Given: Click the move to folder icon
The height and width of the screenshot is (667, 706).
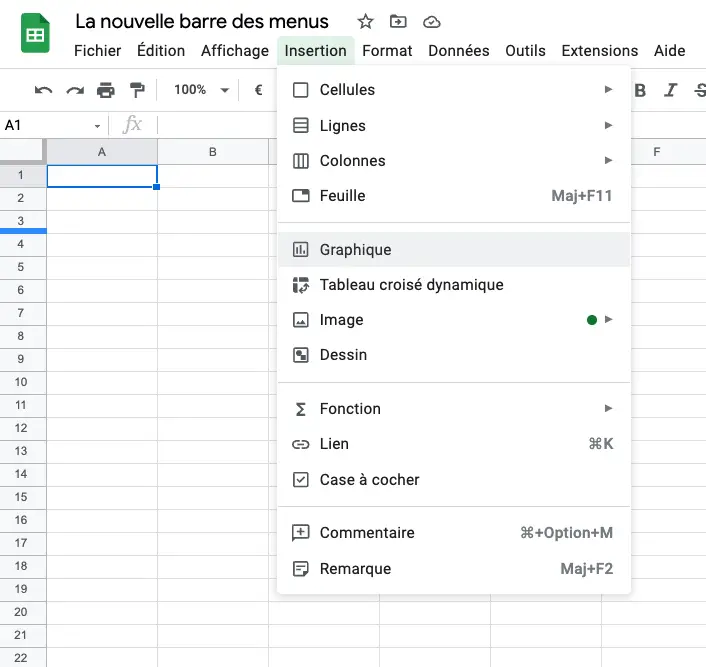Looking at the screenshot, I should (x=398, y=21).
